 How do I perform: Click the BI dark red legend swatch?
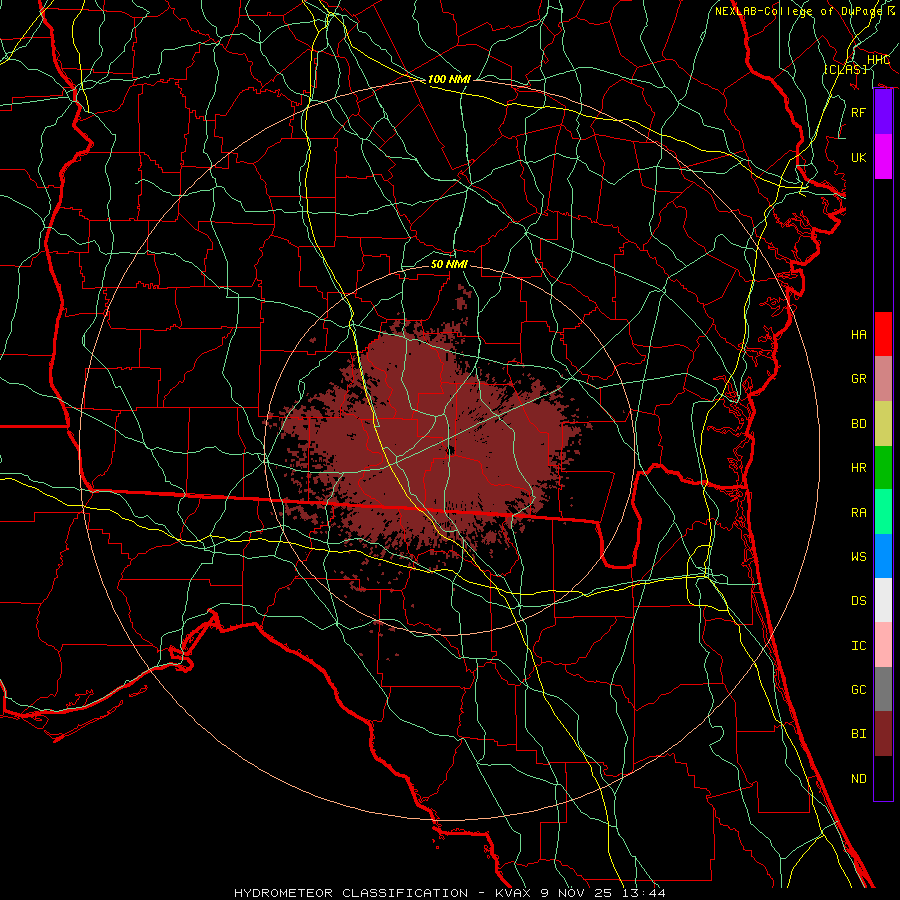pyautogui.click(x=883, y=734)
